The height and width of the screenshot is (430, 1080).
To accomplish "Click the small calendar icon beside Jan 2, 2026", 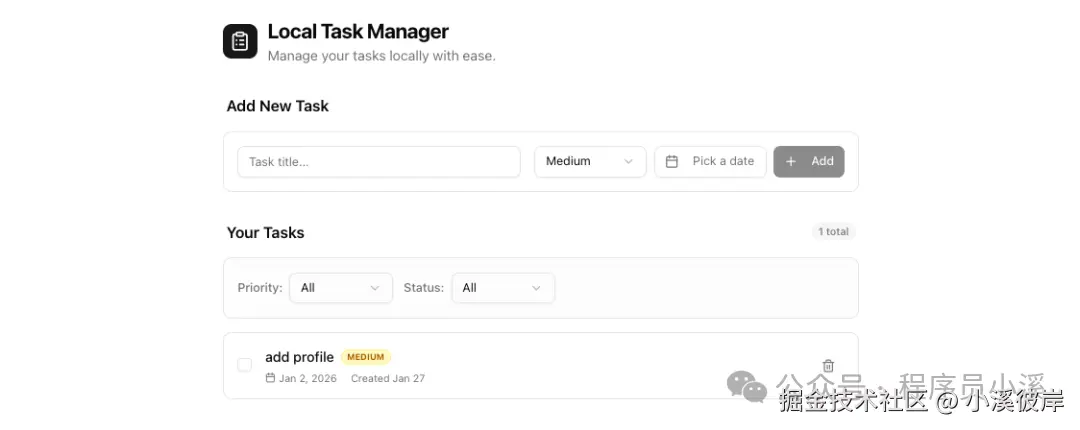I will click(x=270, y=378).
